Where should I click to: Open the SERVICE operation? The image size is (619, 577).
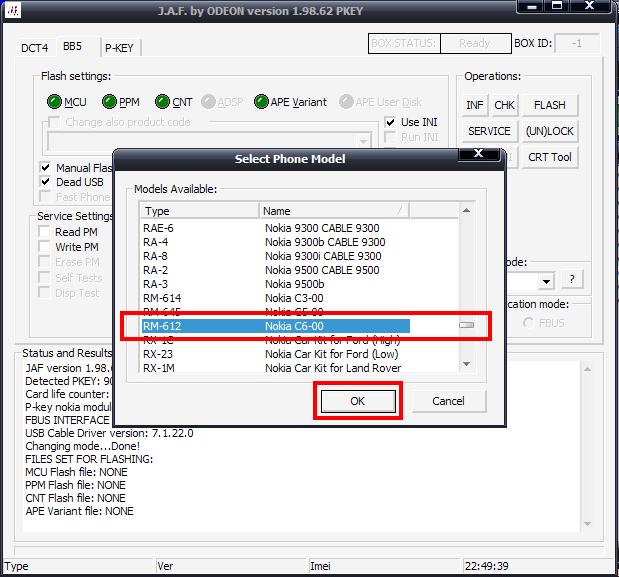coord(490,131)
